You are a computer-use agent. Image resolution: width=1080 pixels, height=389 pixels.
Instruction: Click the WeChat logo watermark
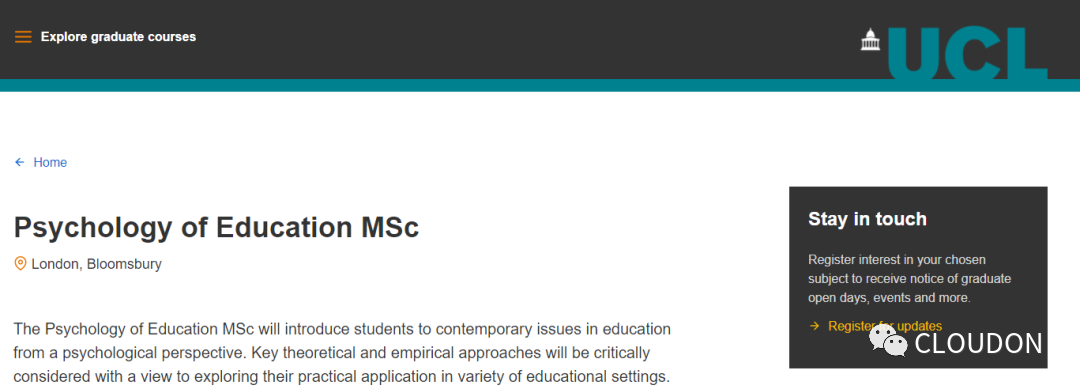coord(889,341)
